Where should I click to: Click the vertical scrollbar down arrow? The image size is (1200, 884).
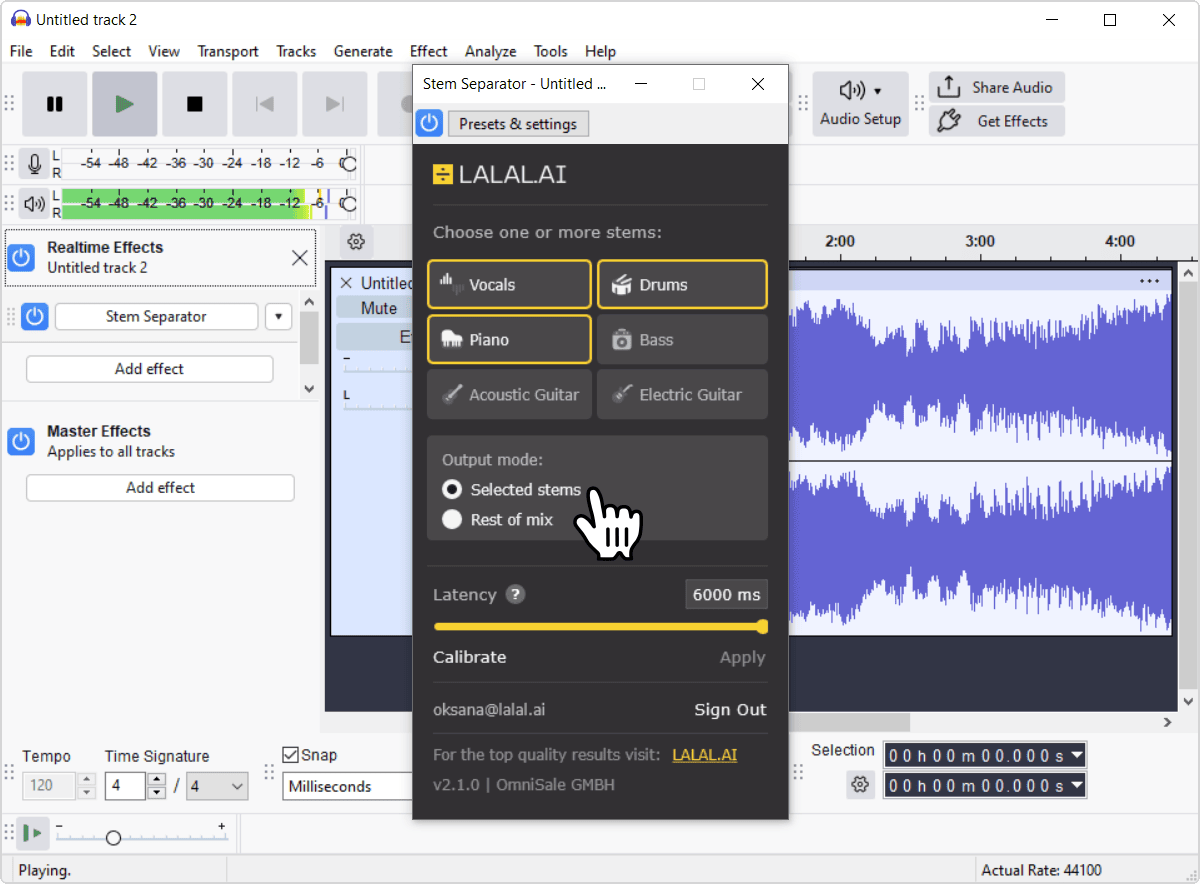pyautogui.click(x=1187, y=702)
